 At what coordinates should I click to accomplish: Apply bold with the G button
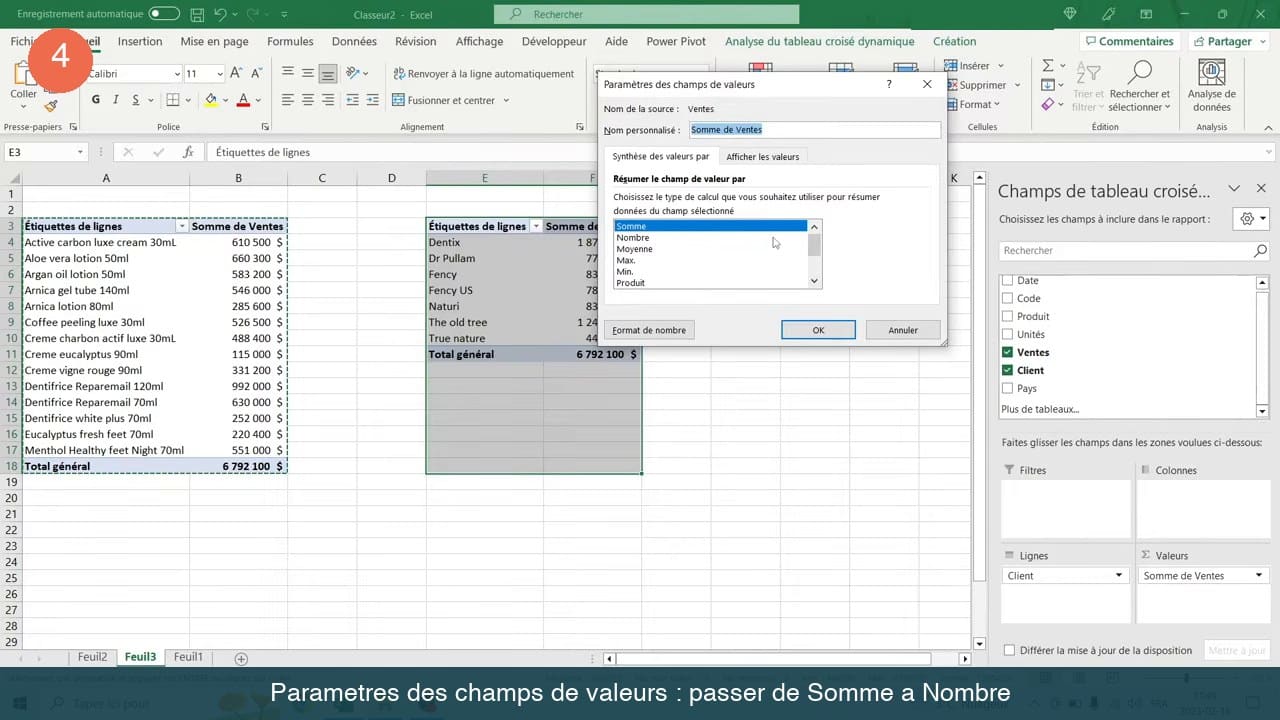click(96, 100)
